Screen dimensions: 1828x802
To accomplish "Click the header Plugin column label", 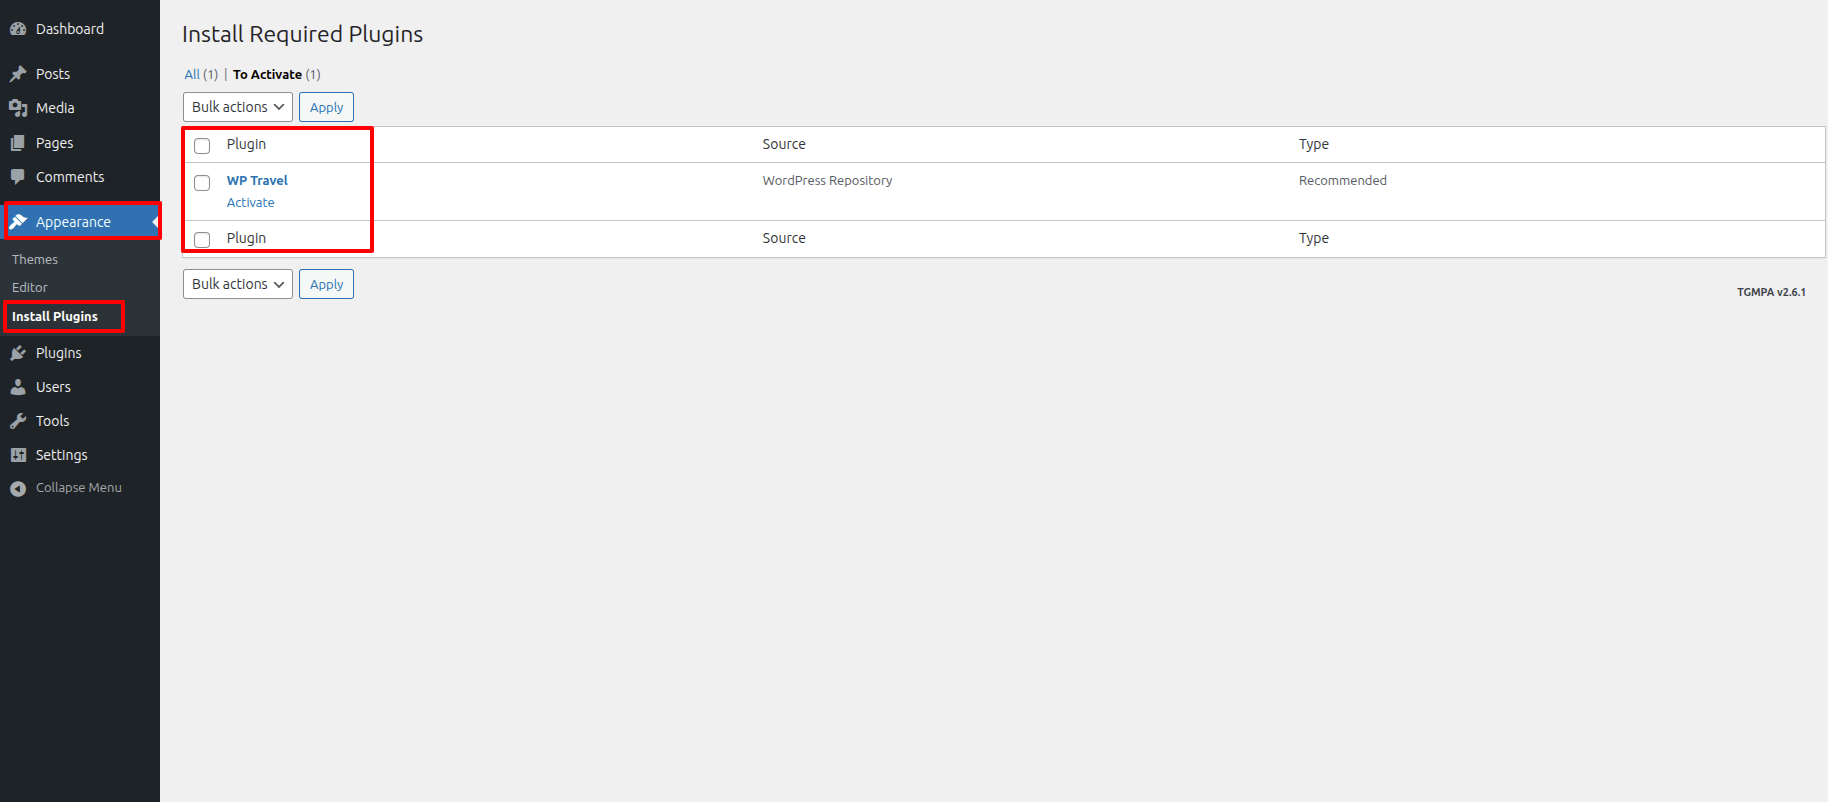I will (246, 144).
